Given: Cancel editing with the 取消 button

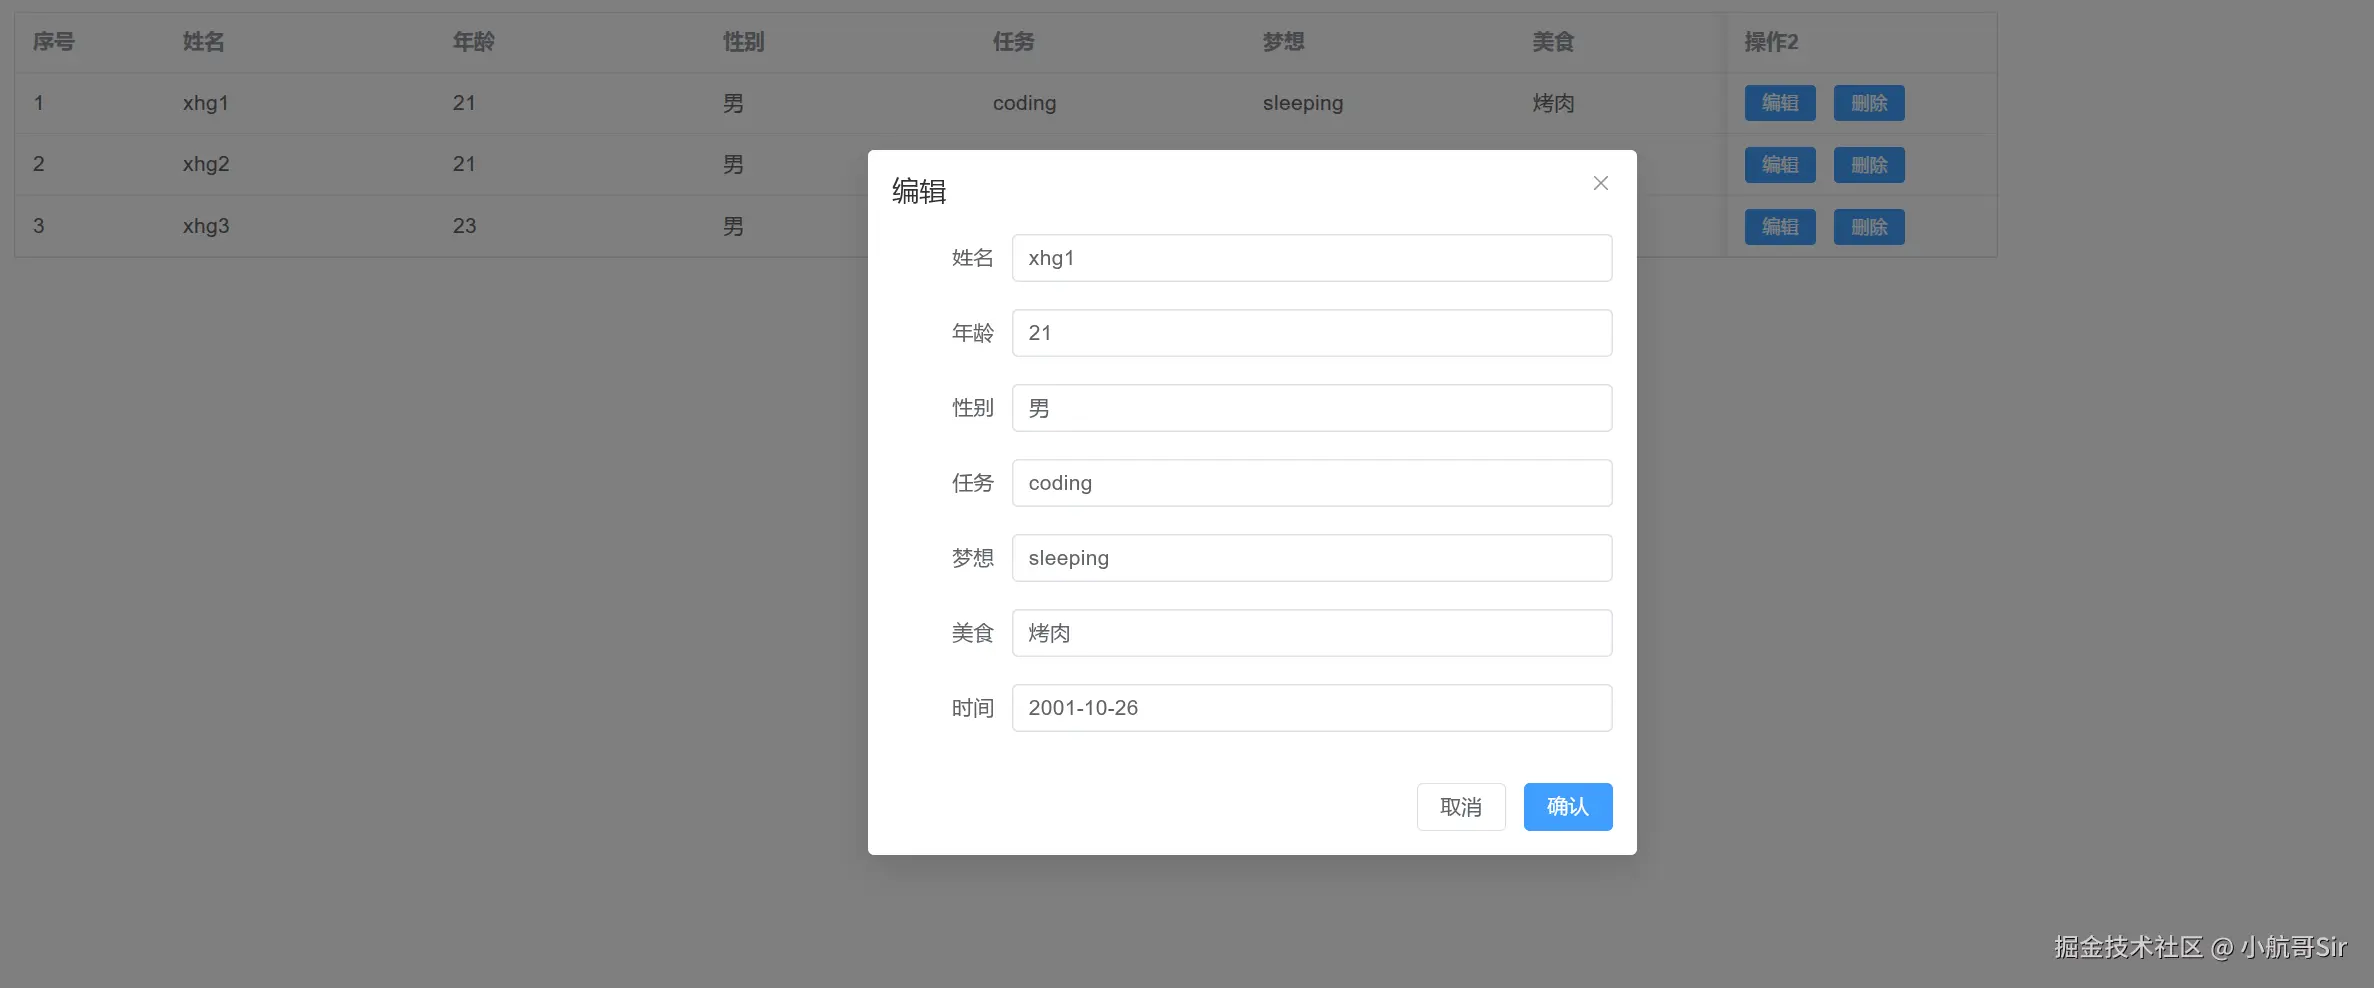Looking at the screenshot, I should tap(1461, 807).
